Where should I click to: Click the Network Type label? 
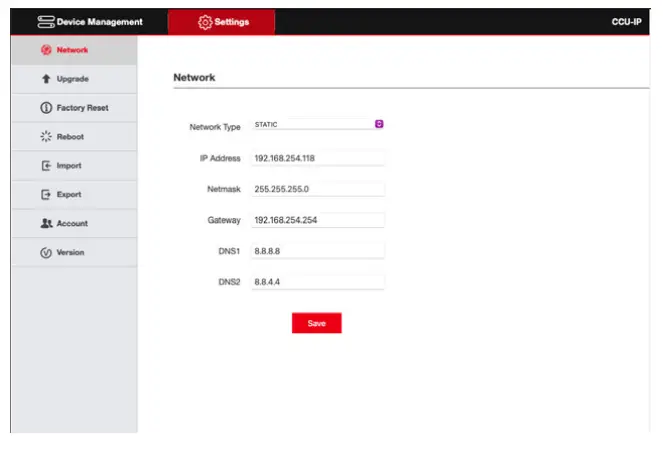(215, 127)
